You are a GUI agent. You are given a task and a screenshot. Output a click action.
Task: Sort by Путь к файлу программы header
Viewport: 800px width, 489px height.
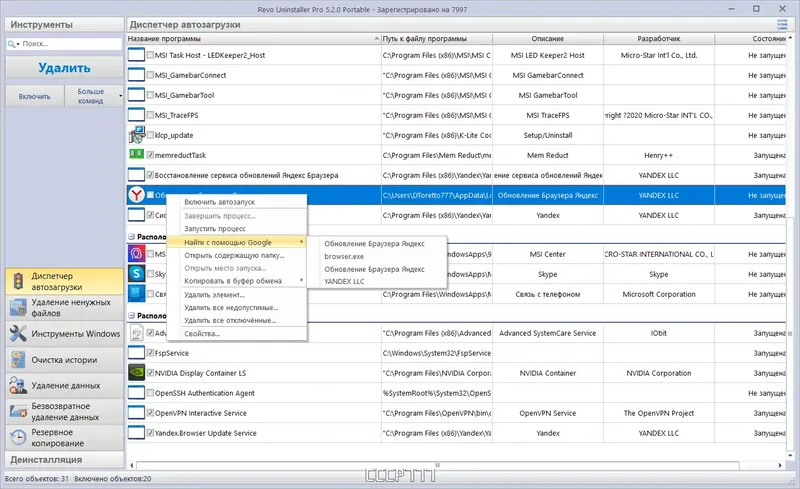pos(437,39)
